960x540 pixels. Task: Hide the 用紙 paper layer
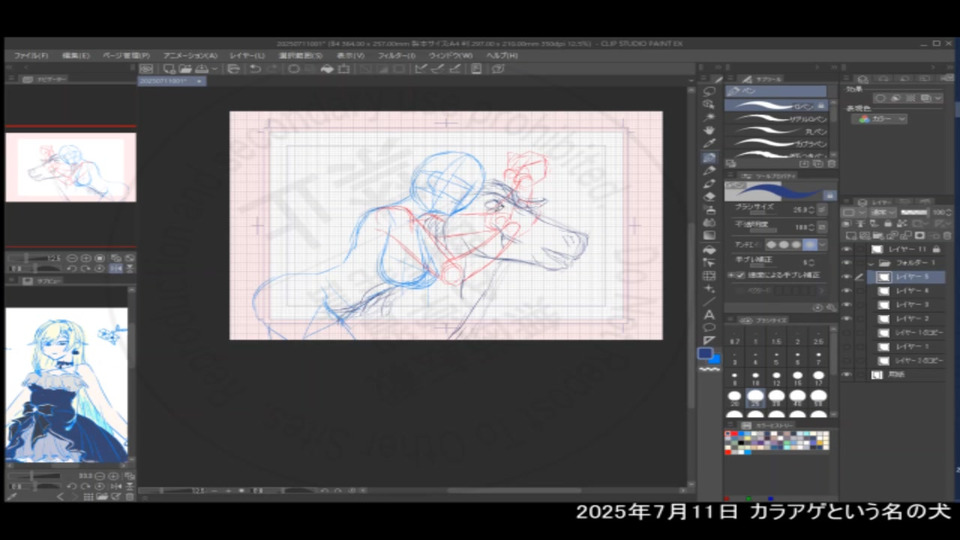tap(847, 374)
